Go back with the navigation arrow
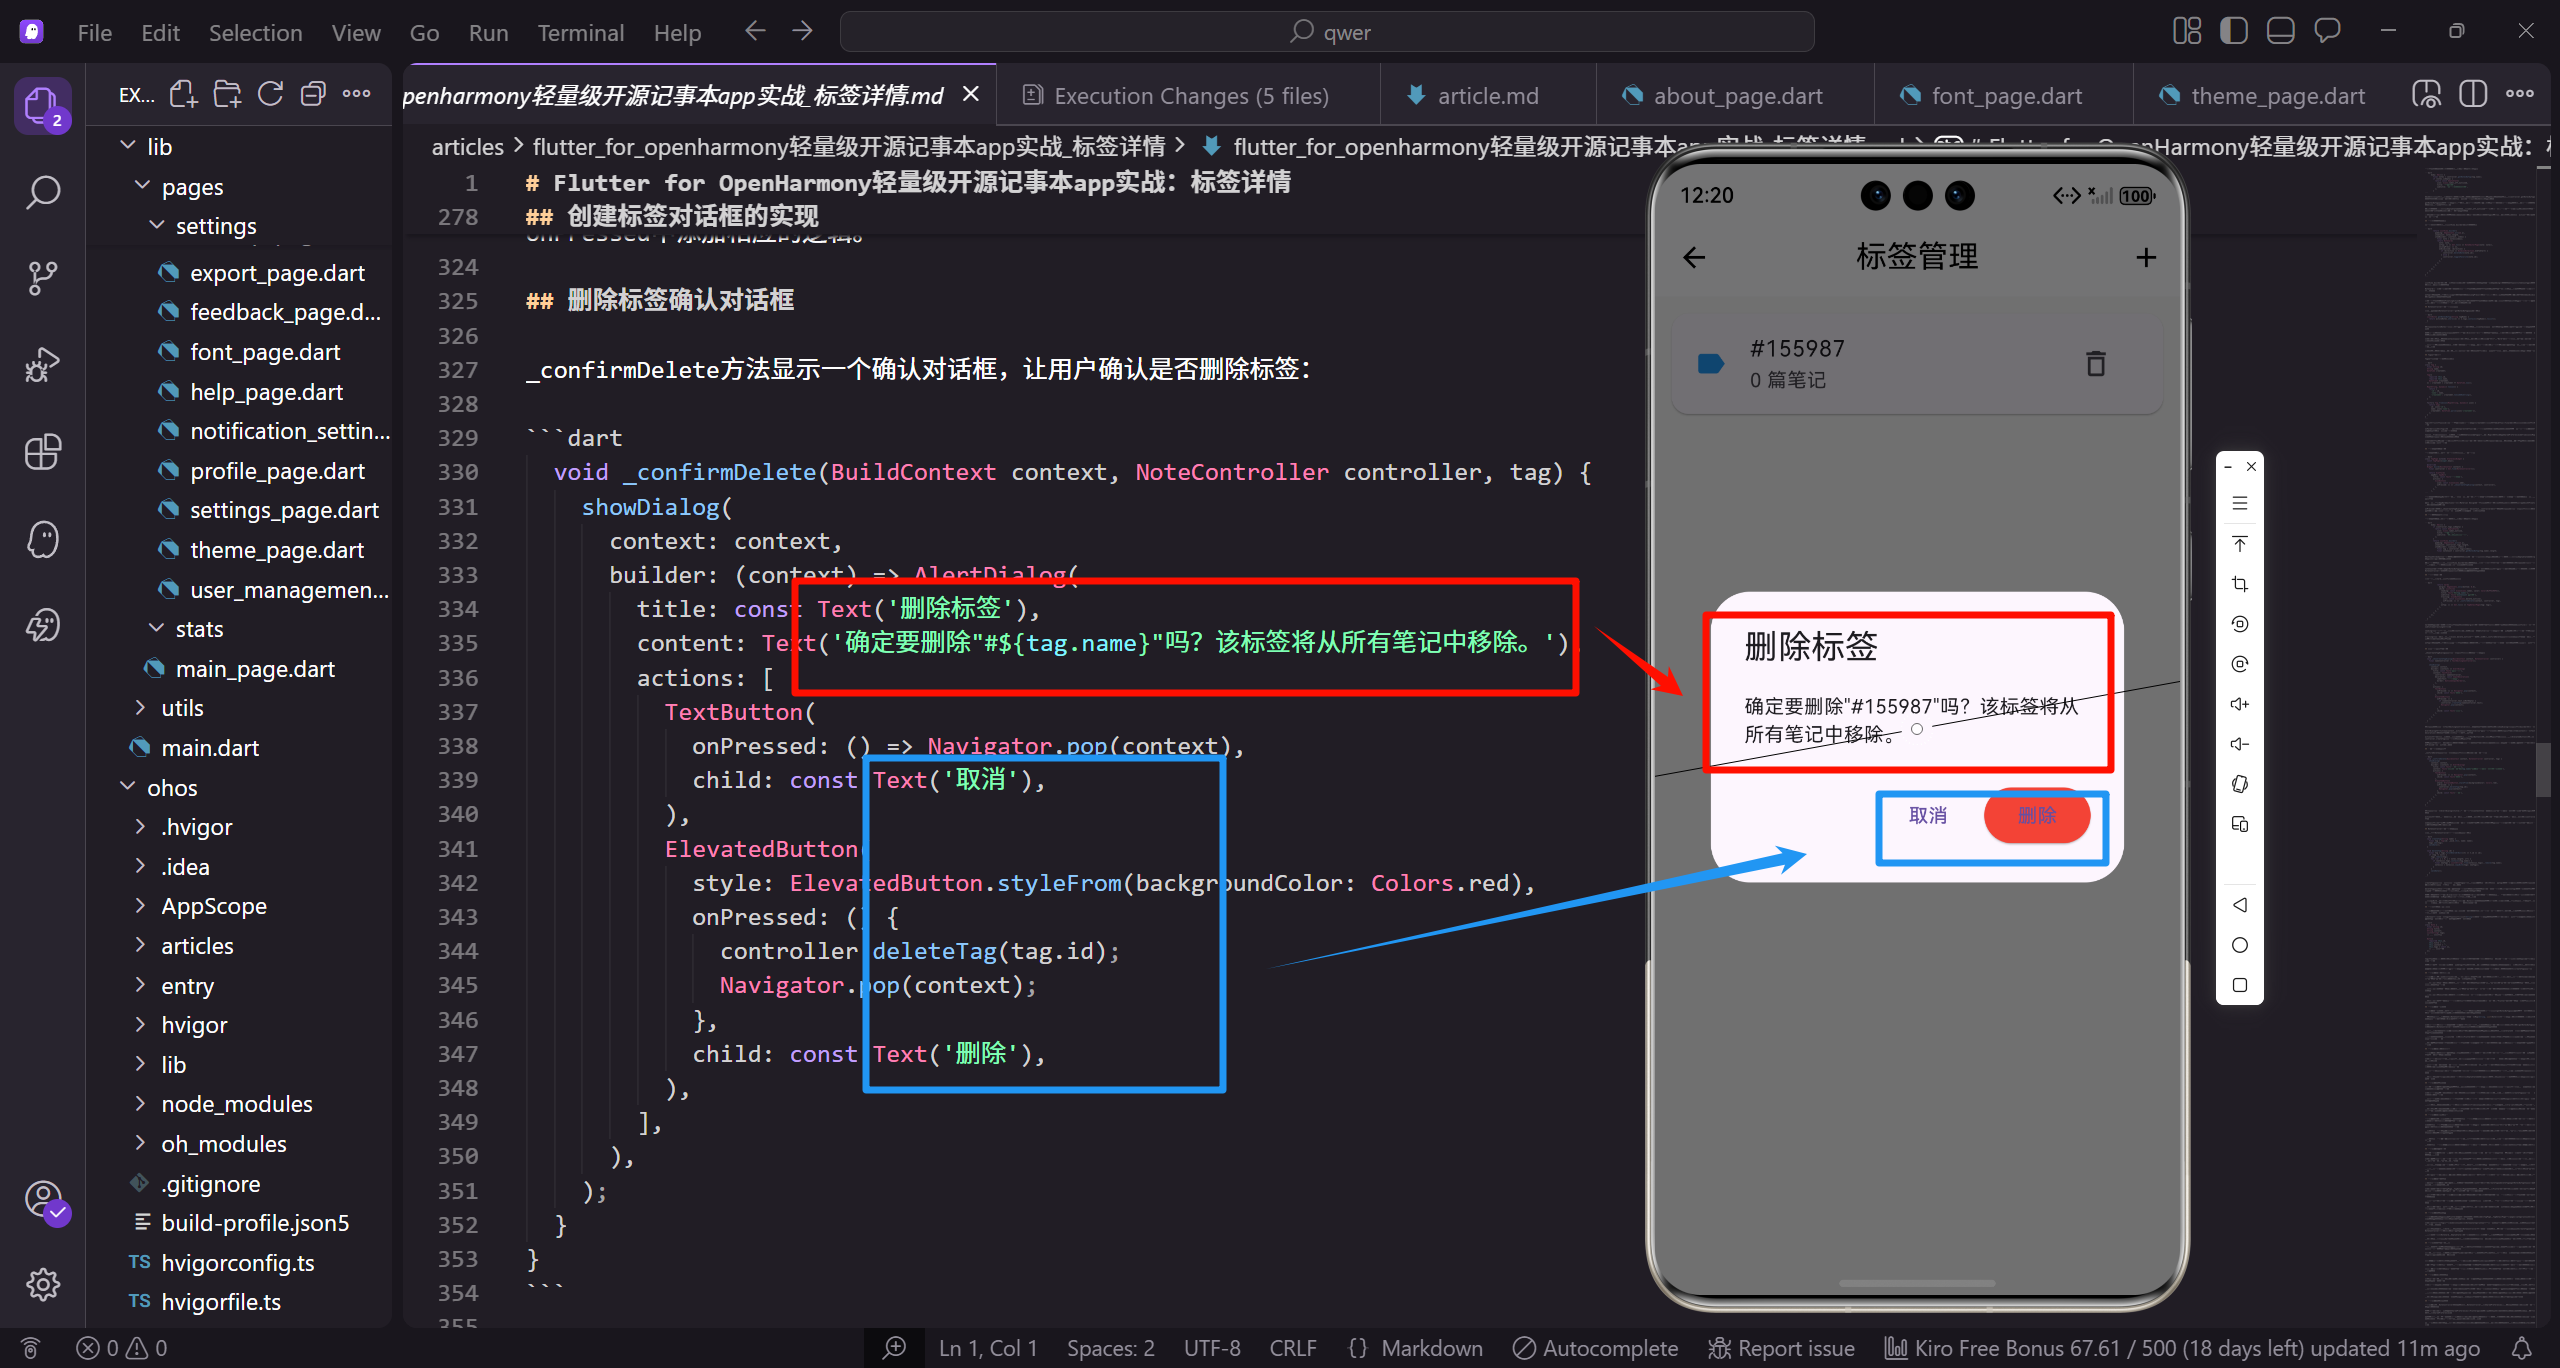This screenshot has width=2560, height=1368. coord(755,32)
